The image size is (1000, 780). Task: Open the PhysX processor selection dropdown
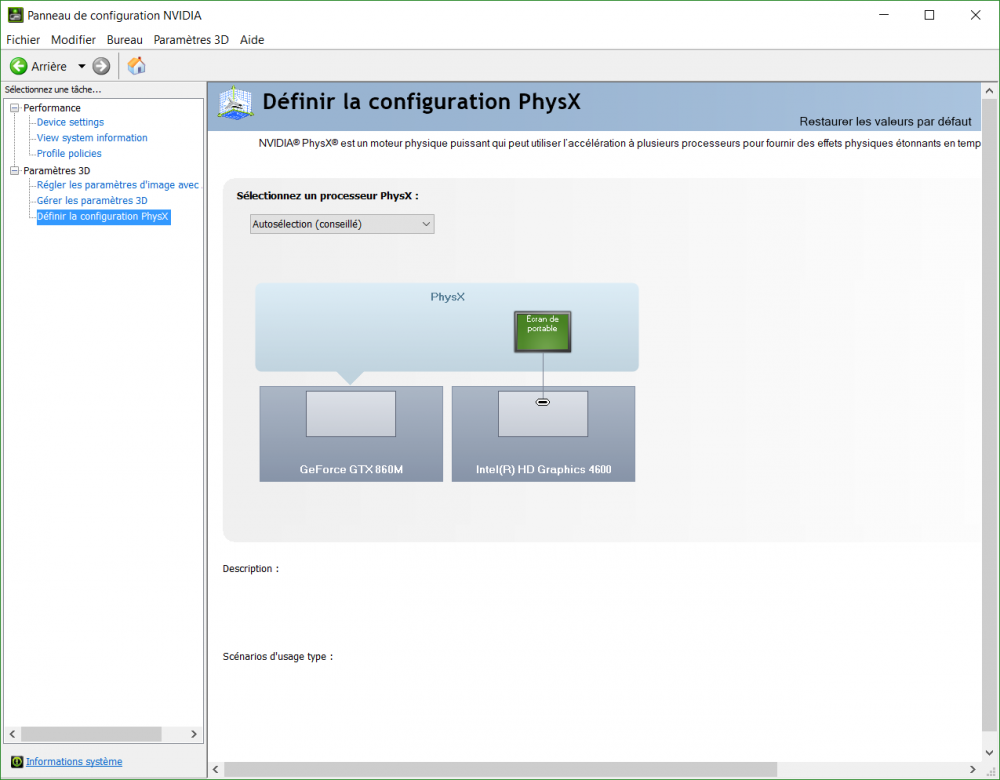tap(342, 224)
